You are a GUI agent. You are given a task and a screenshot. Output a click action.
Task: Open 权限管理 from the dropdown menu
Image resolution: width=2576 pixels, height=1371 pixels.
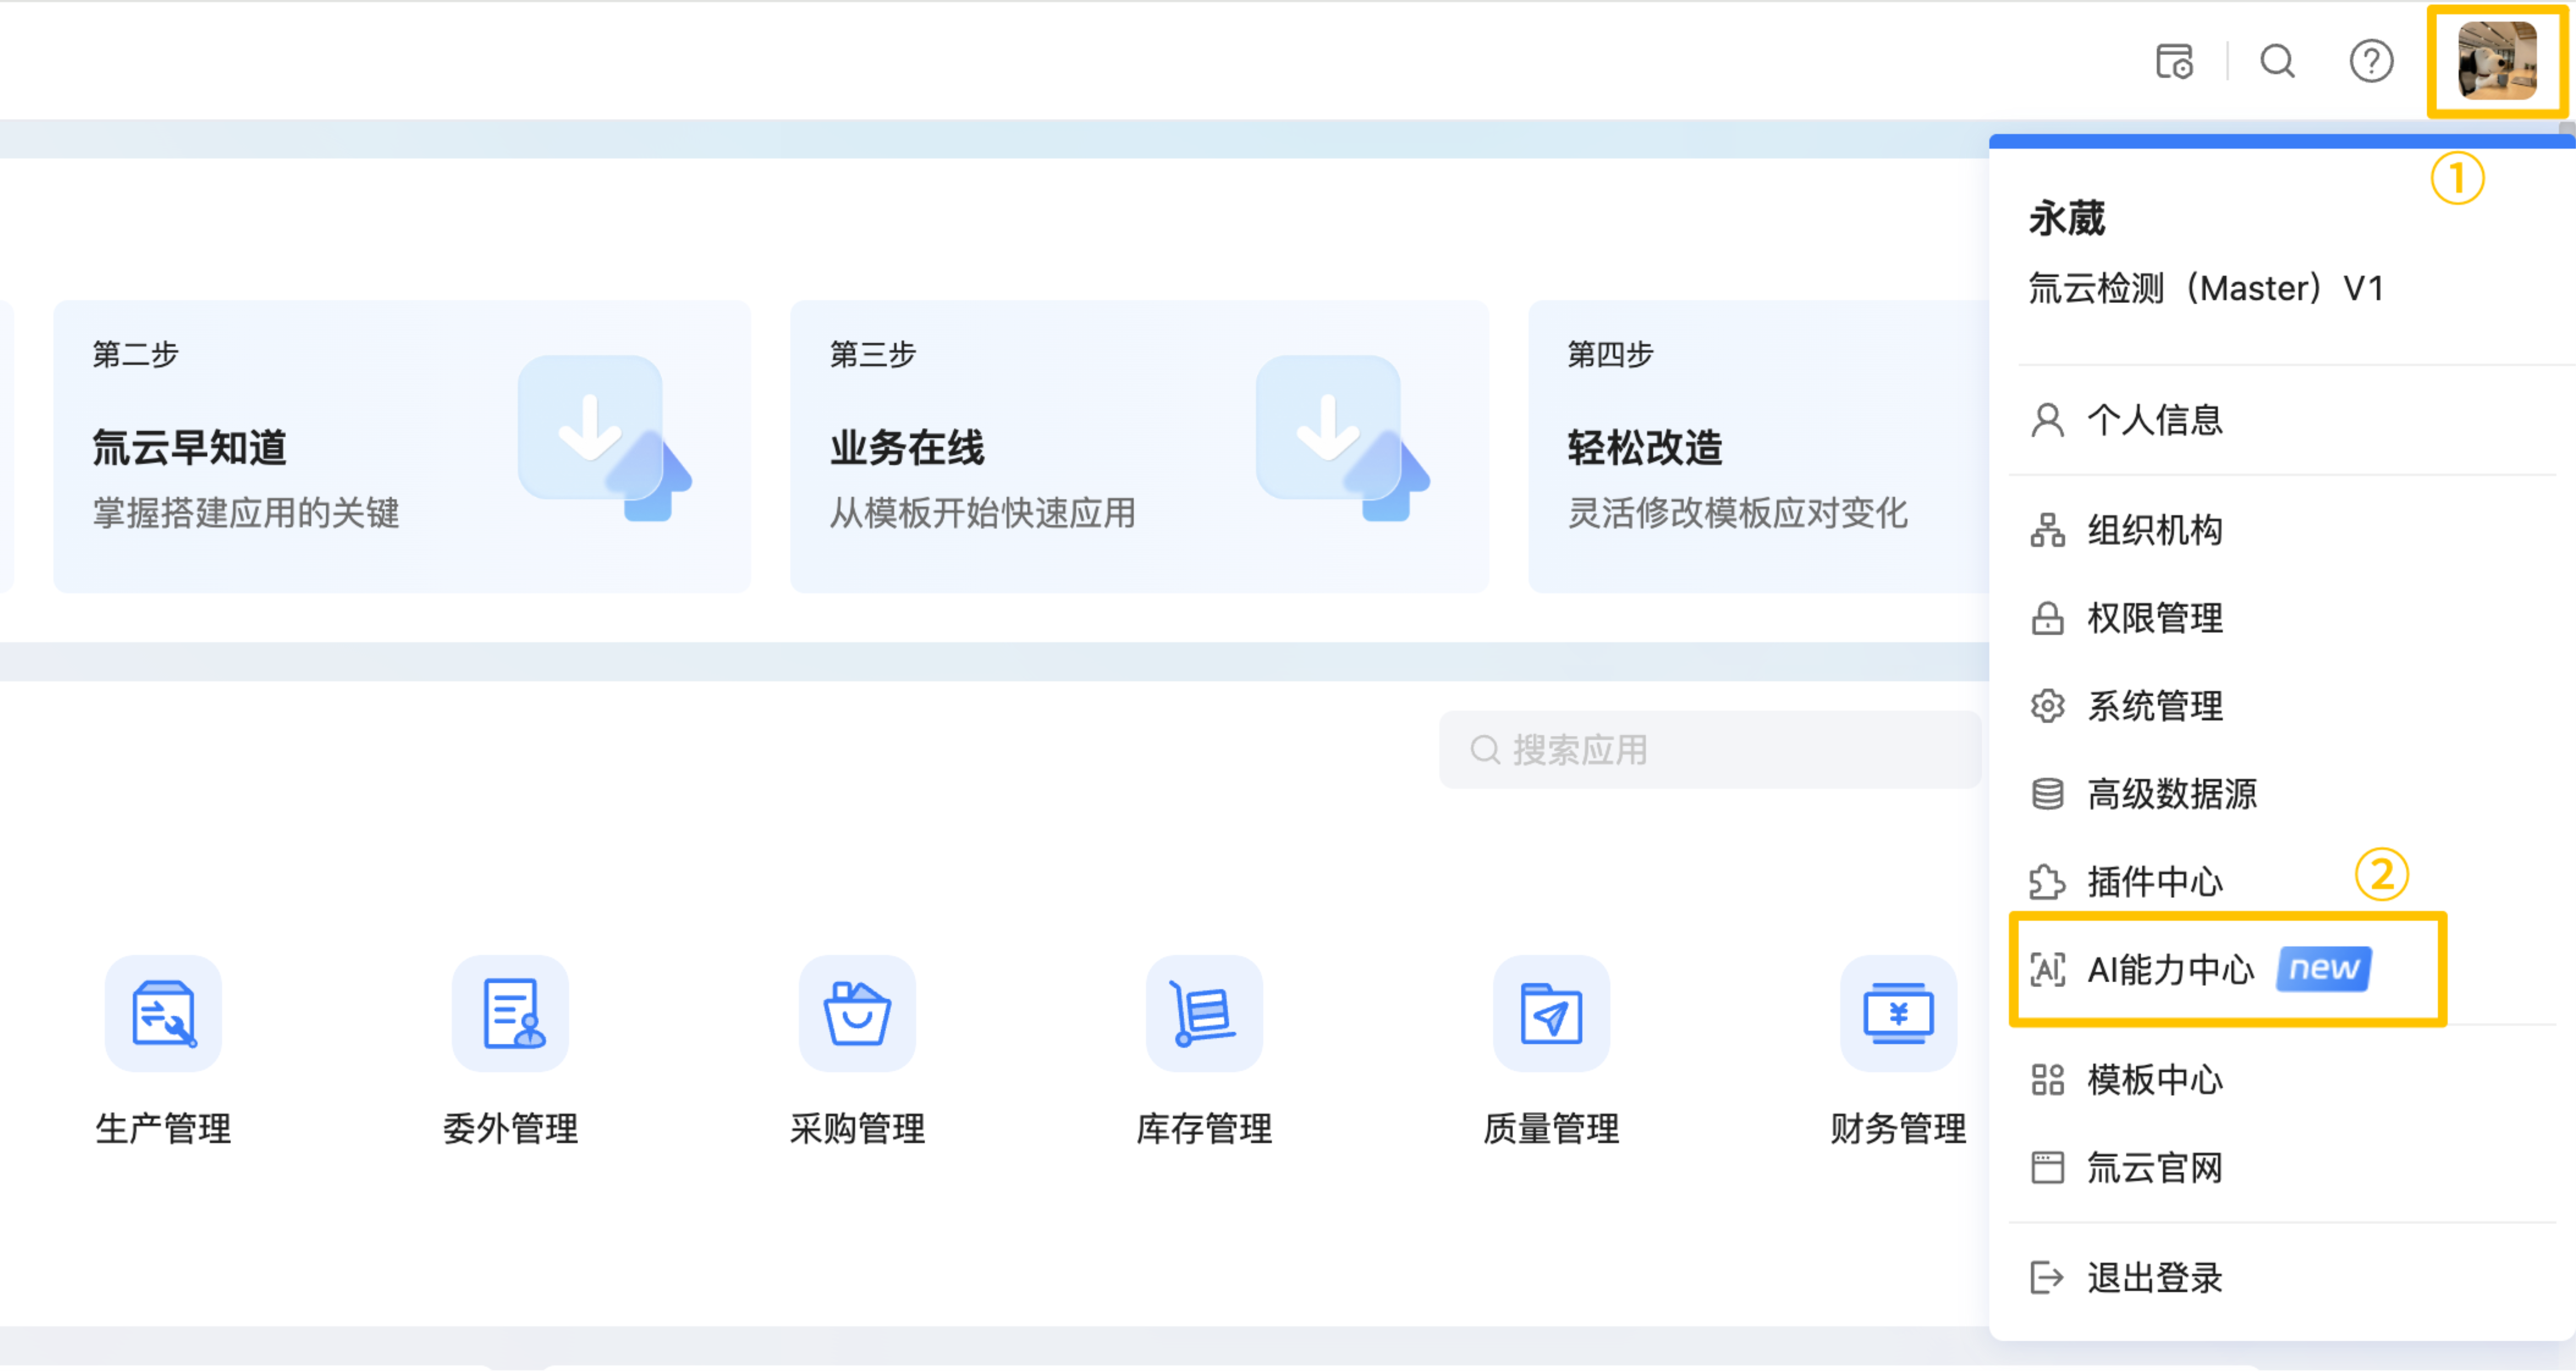[x=2154, y=618]
